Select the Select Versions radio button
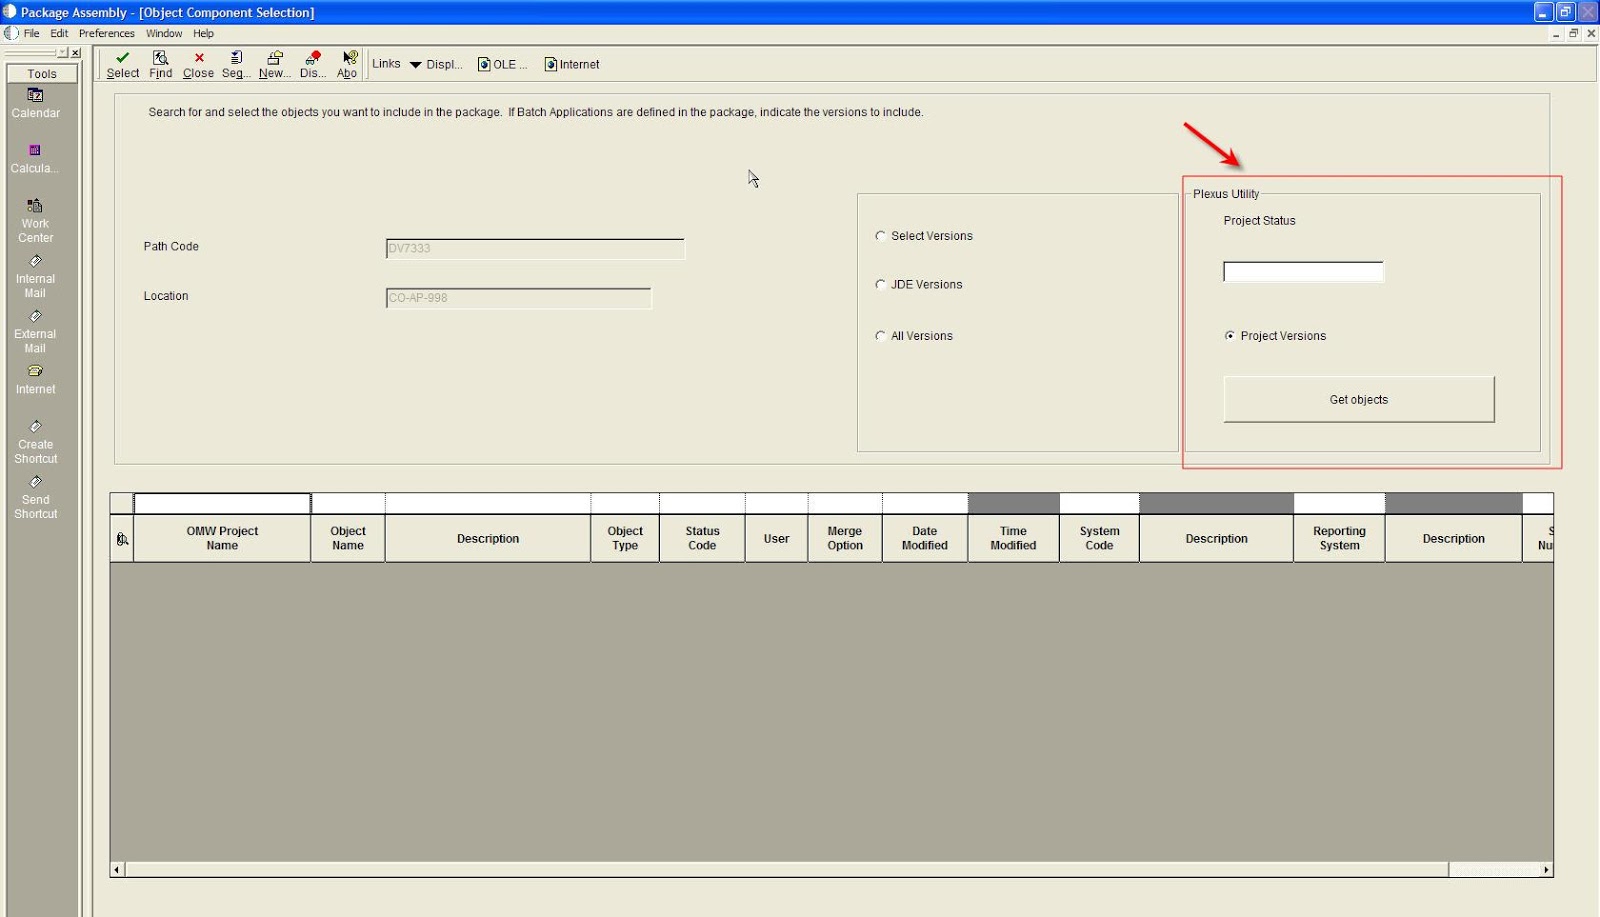 point(881,236)
